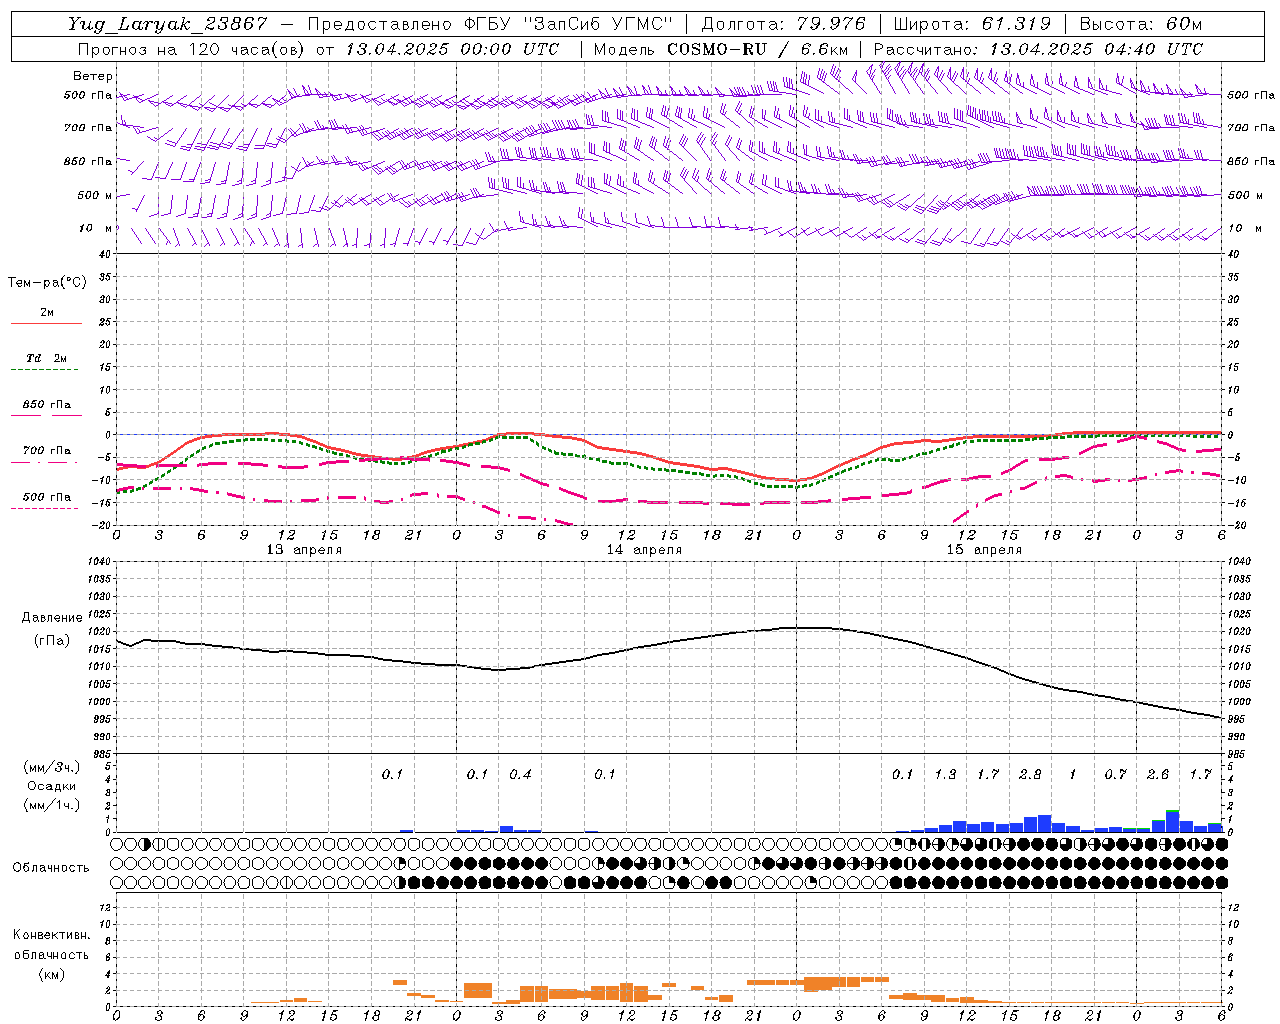Click the date label 15 апреля
This screenshot has height=1024, width=1280.
click(984, 550)
